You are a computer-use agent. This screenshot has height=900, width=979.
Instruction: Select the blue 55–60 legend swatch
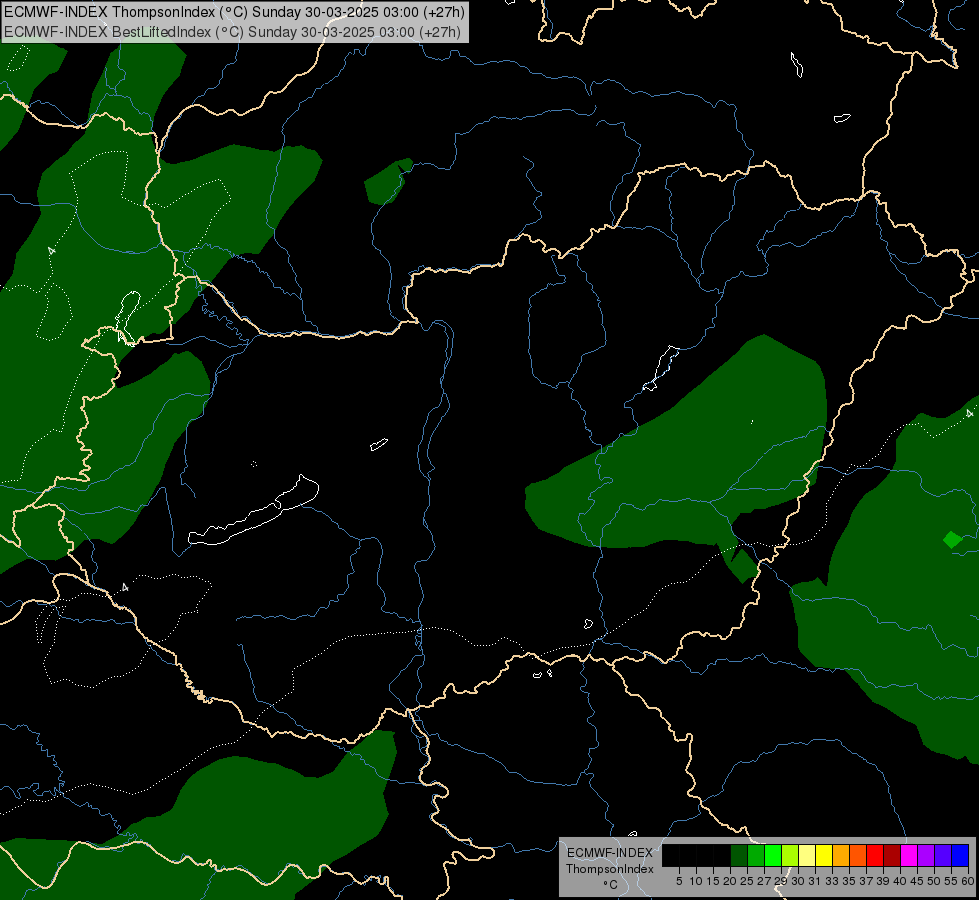tap(960, 855)
